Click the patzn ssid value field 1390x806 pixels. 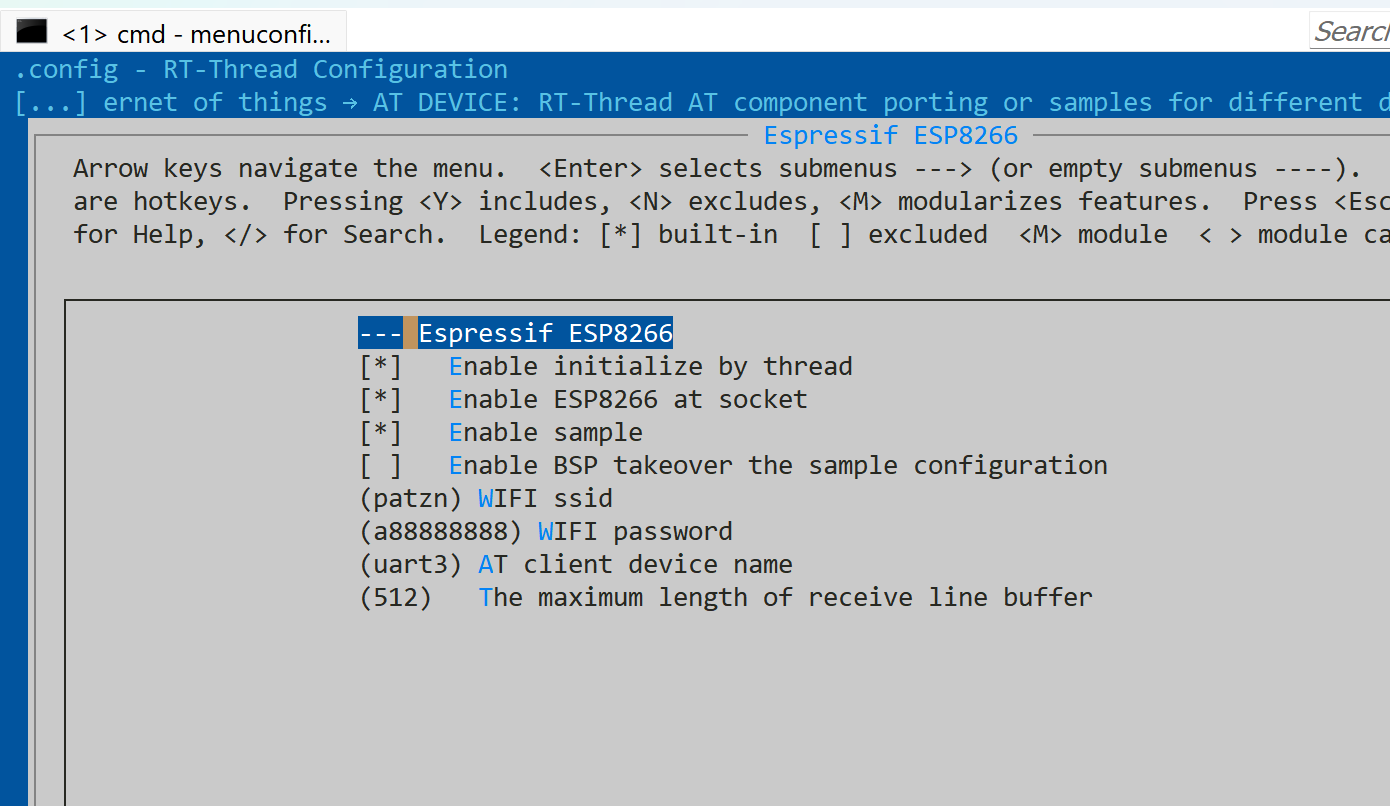click(412, 499)
